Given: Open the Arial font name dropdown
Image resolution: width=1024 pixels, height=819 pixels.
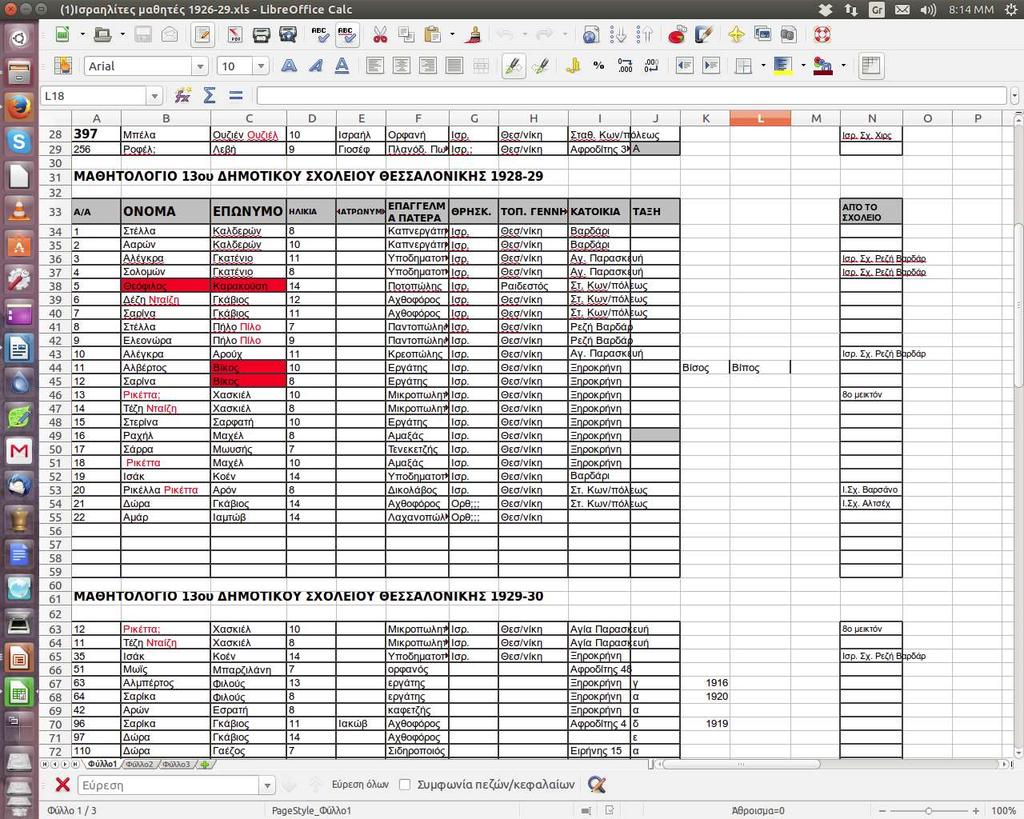Looking at the screenshot, I should point(200,66).
